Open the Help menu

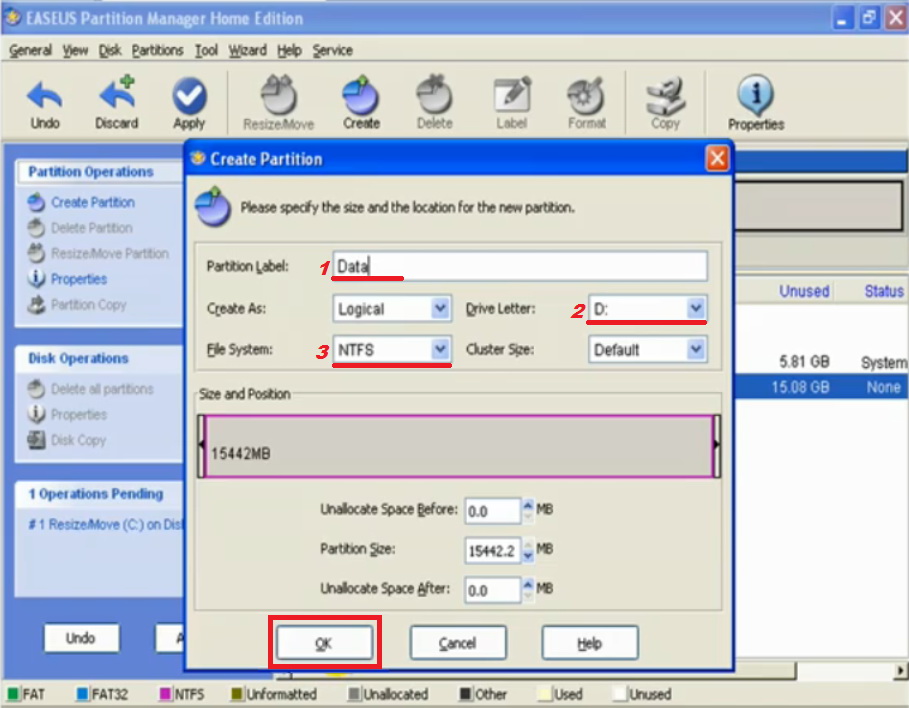[x=289, y=50]
